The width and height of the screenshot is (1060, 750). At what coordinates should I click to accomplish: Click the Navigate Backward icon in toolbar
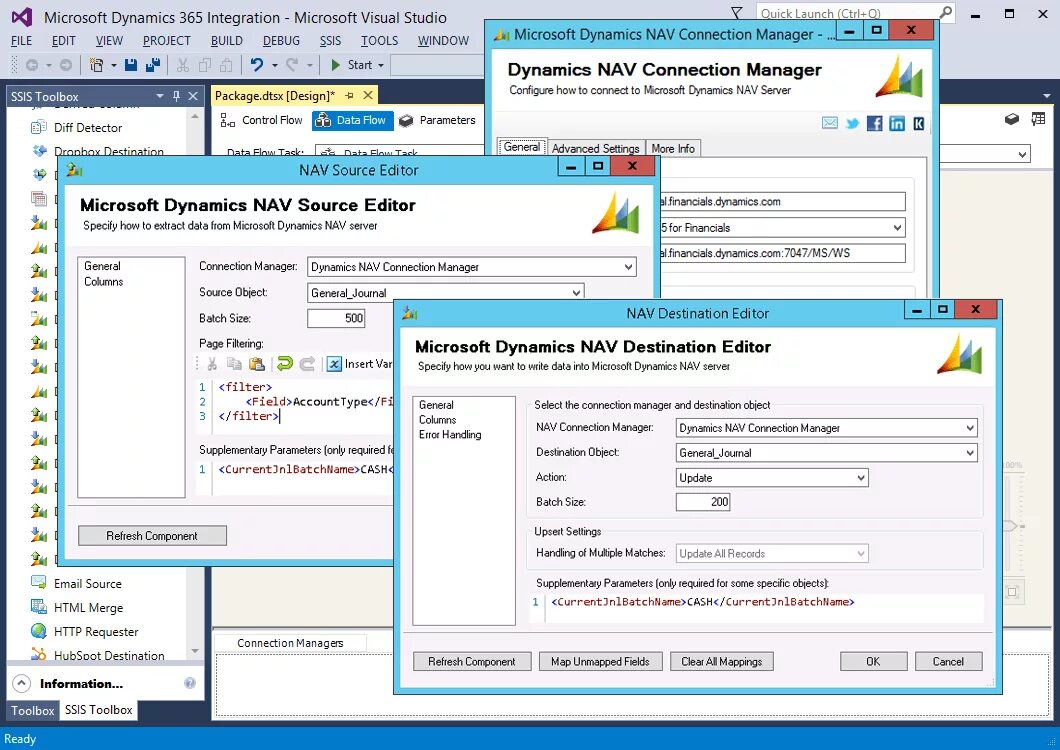(x=31, y=65)
